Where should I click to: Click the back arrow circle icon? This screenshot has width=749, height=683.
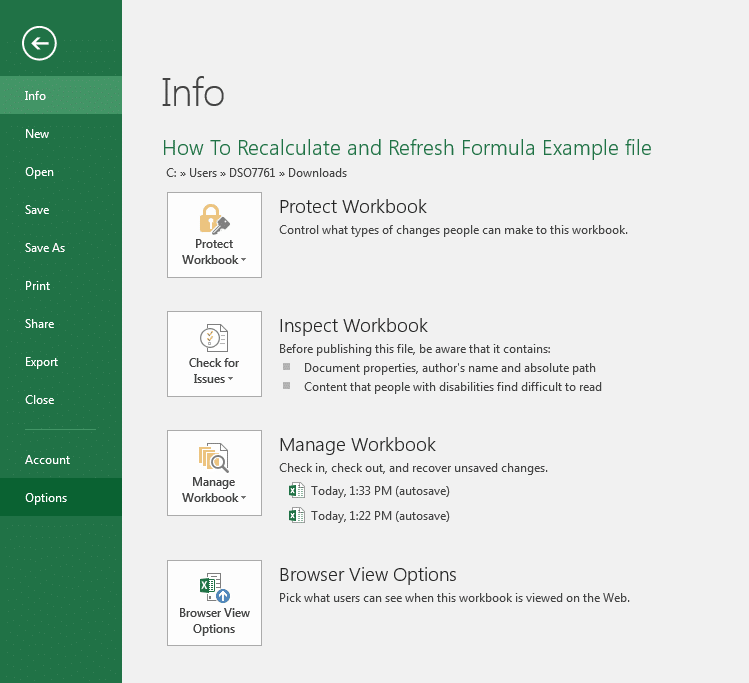coord(39,43)
